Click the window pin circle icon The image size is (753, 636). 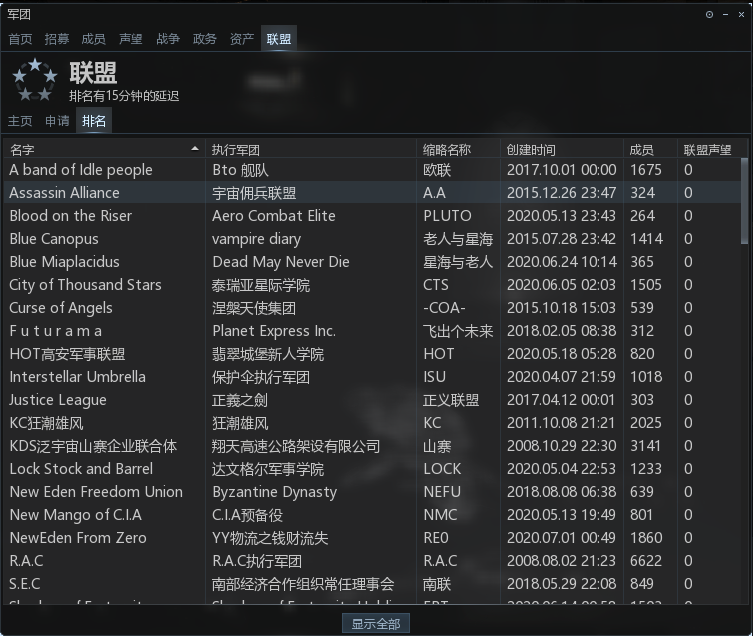709,15
